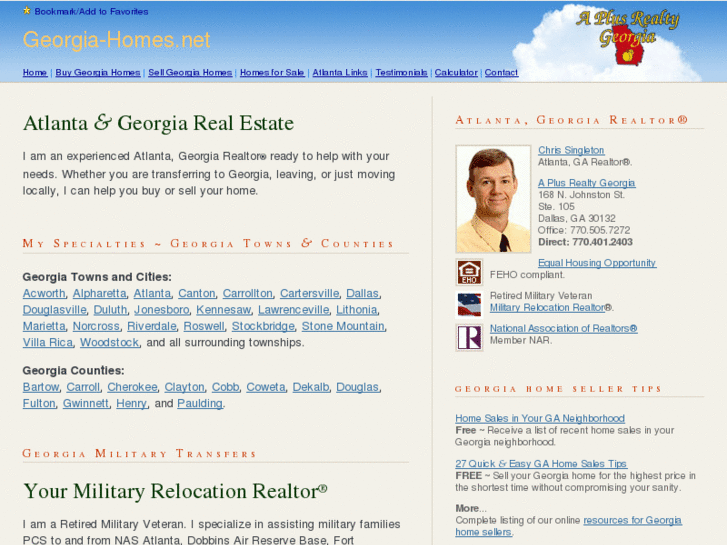Viewport: 727px width, 545px height.
Task: Click the Carroll county link
Action: coord(83,387)
